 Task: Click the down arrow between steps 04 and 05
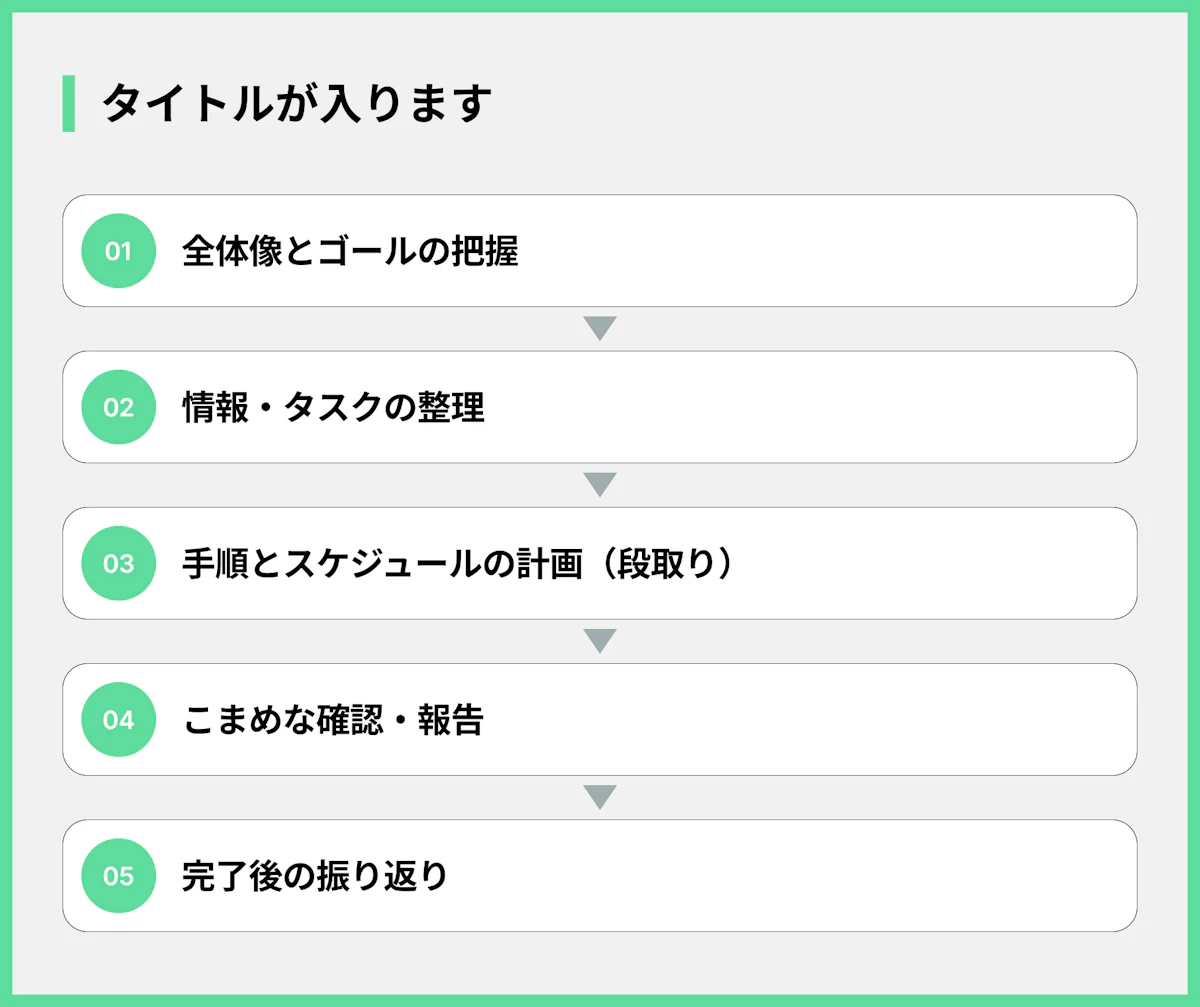pos(600,797)
